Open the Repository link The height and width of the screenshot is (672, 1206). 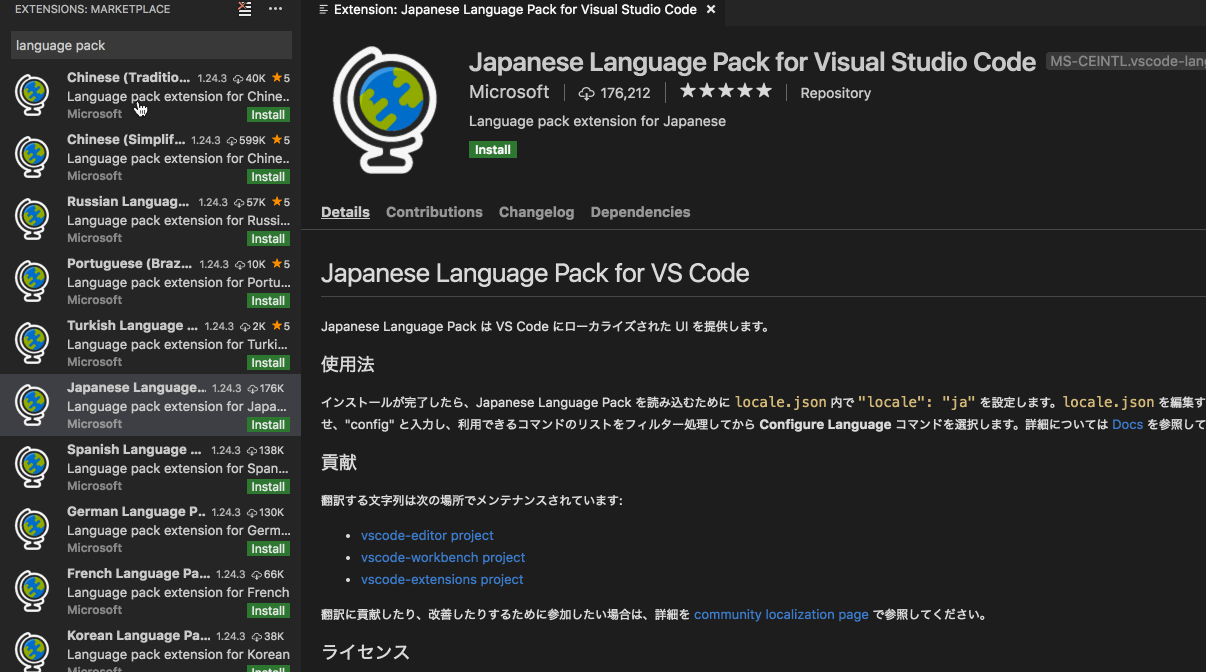pyautogui.click(x=835, y=93)
